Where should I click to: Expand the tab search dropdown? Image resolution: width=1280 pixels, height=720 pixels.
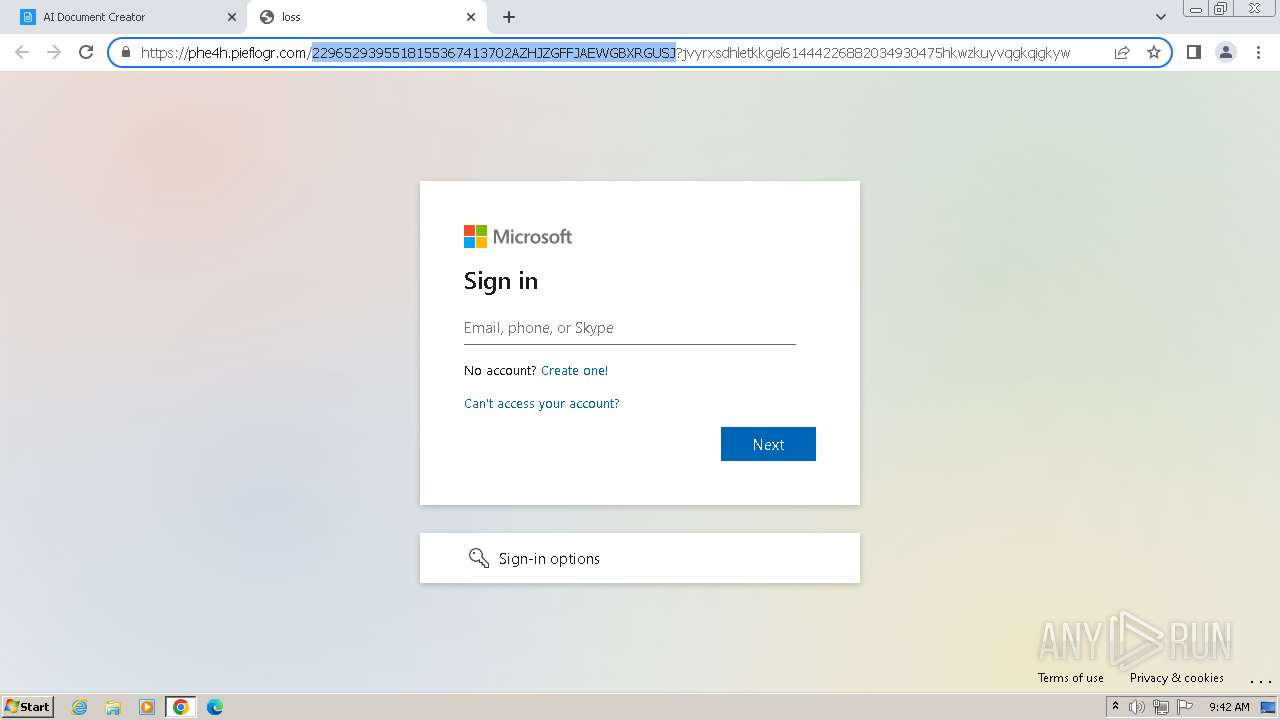(x=1160, y=17)
